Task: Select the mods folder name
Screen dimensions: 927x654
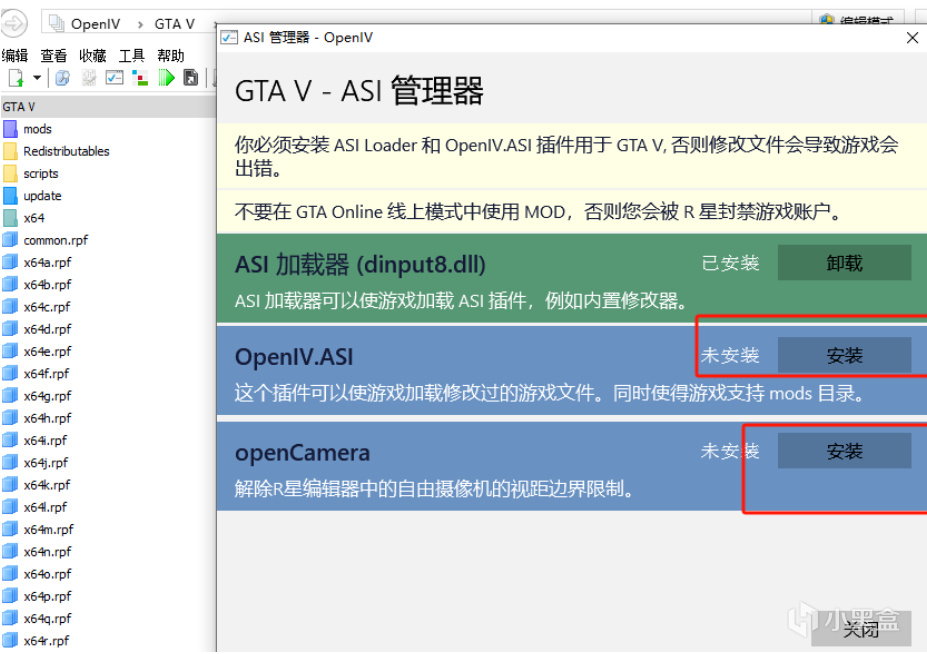Action: coord(37,129)
